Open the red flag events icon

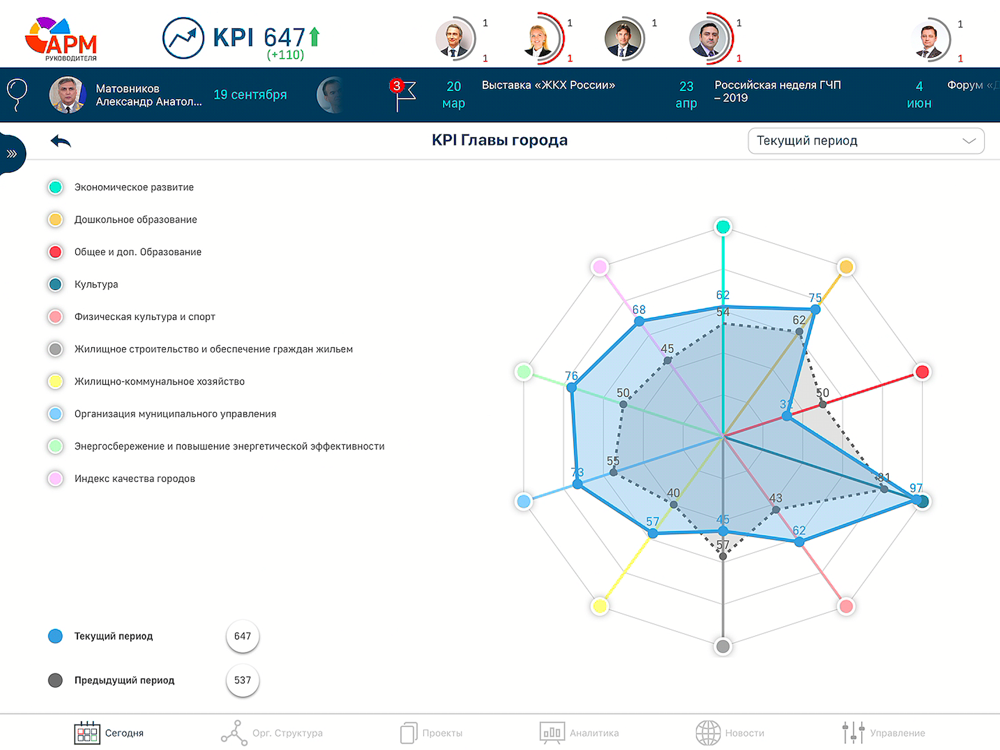[402, 94]
